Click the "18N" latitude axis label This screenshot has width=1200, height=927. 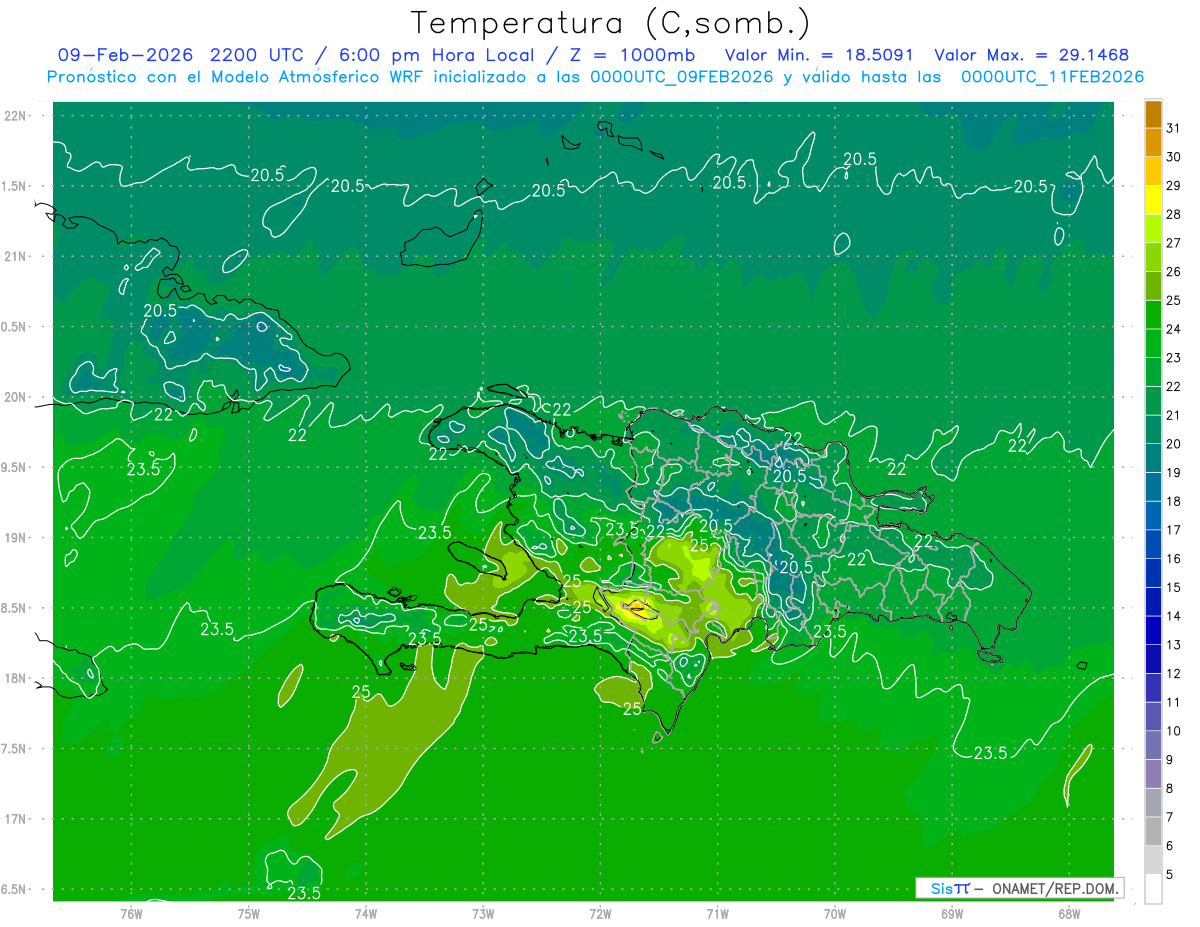pos(17,678)
